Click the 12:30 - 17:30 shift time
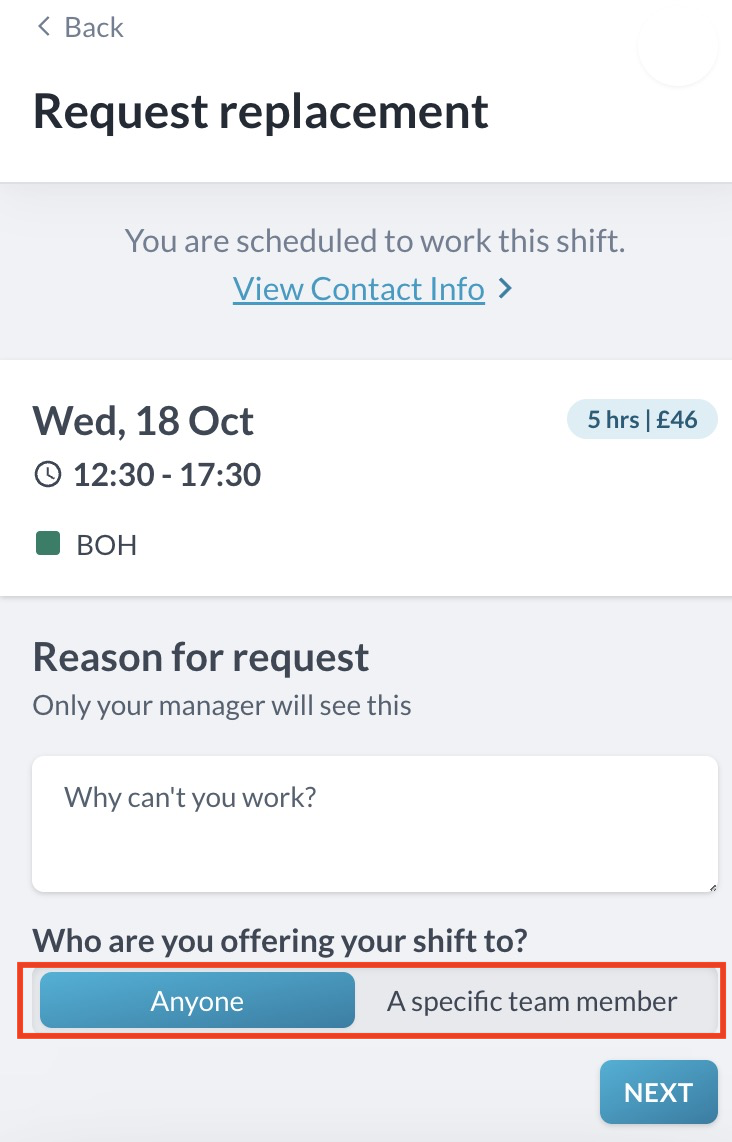 167,474
